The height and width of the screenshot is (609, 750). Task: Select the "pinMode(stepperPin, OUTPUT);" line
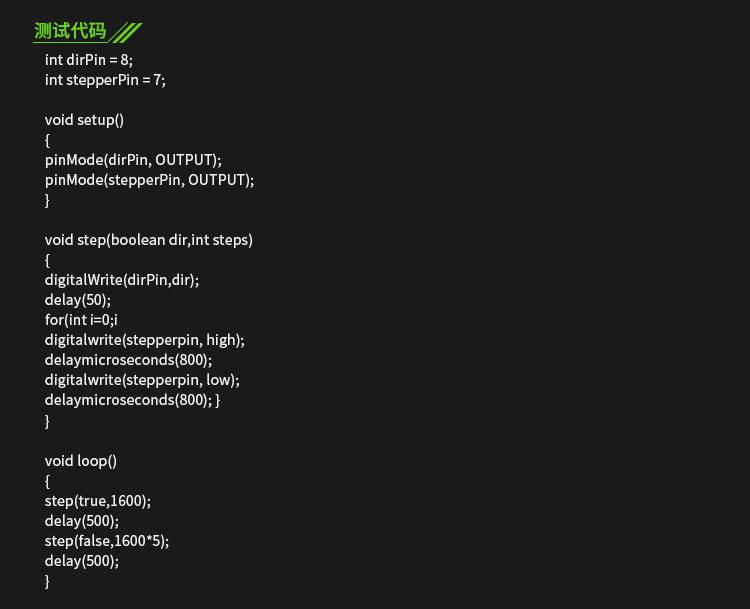149,180
